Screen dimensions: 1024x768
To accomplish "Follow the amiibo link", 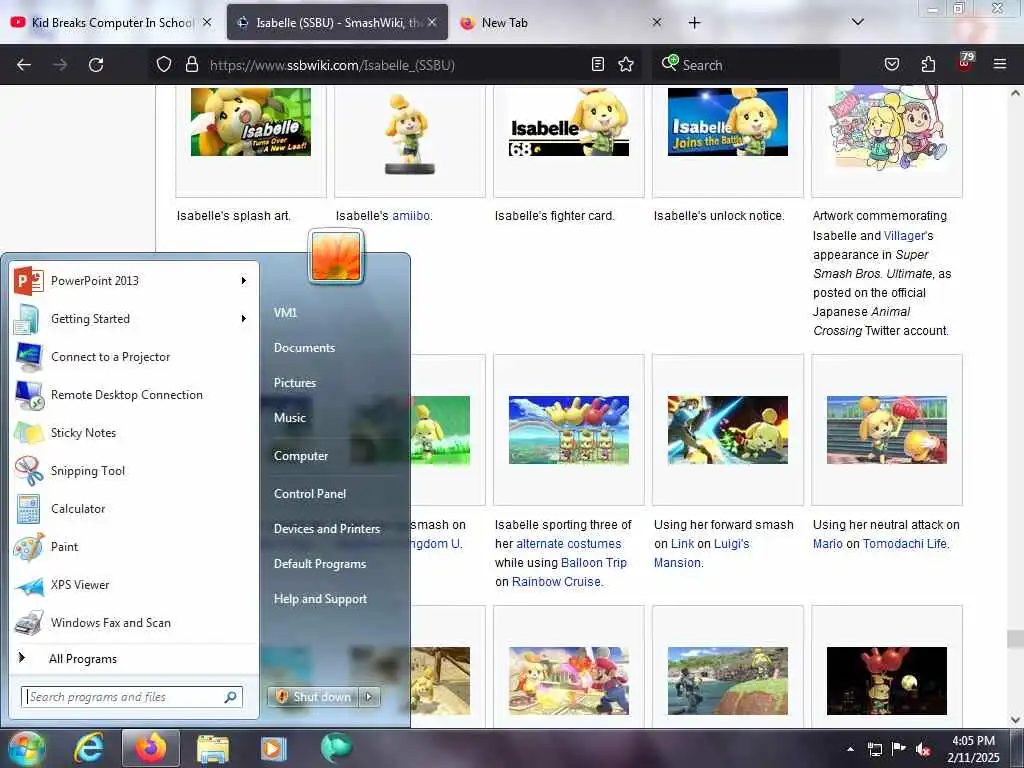I will point(411,216).
